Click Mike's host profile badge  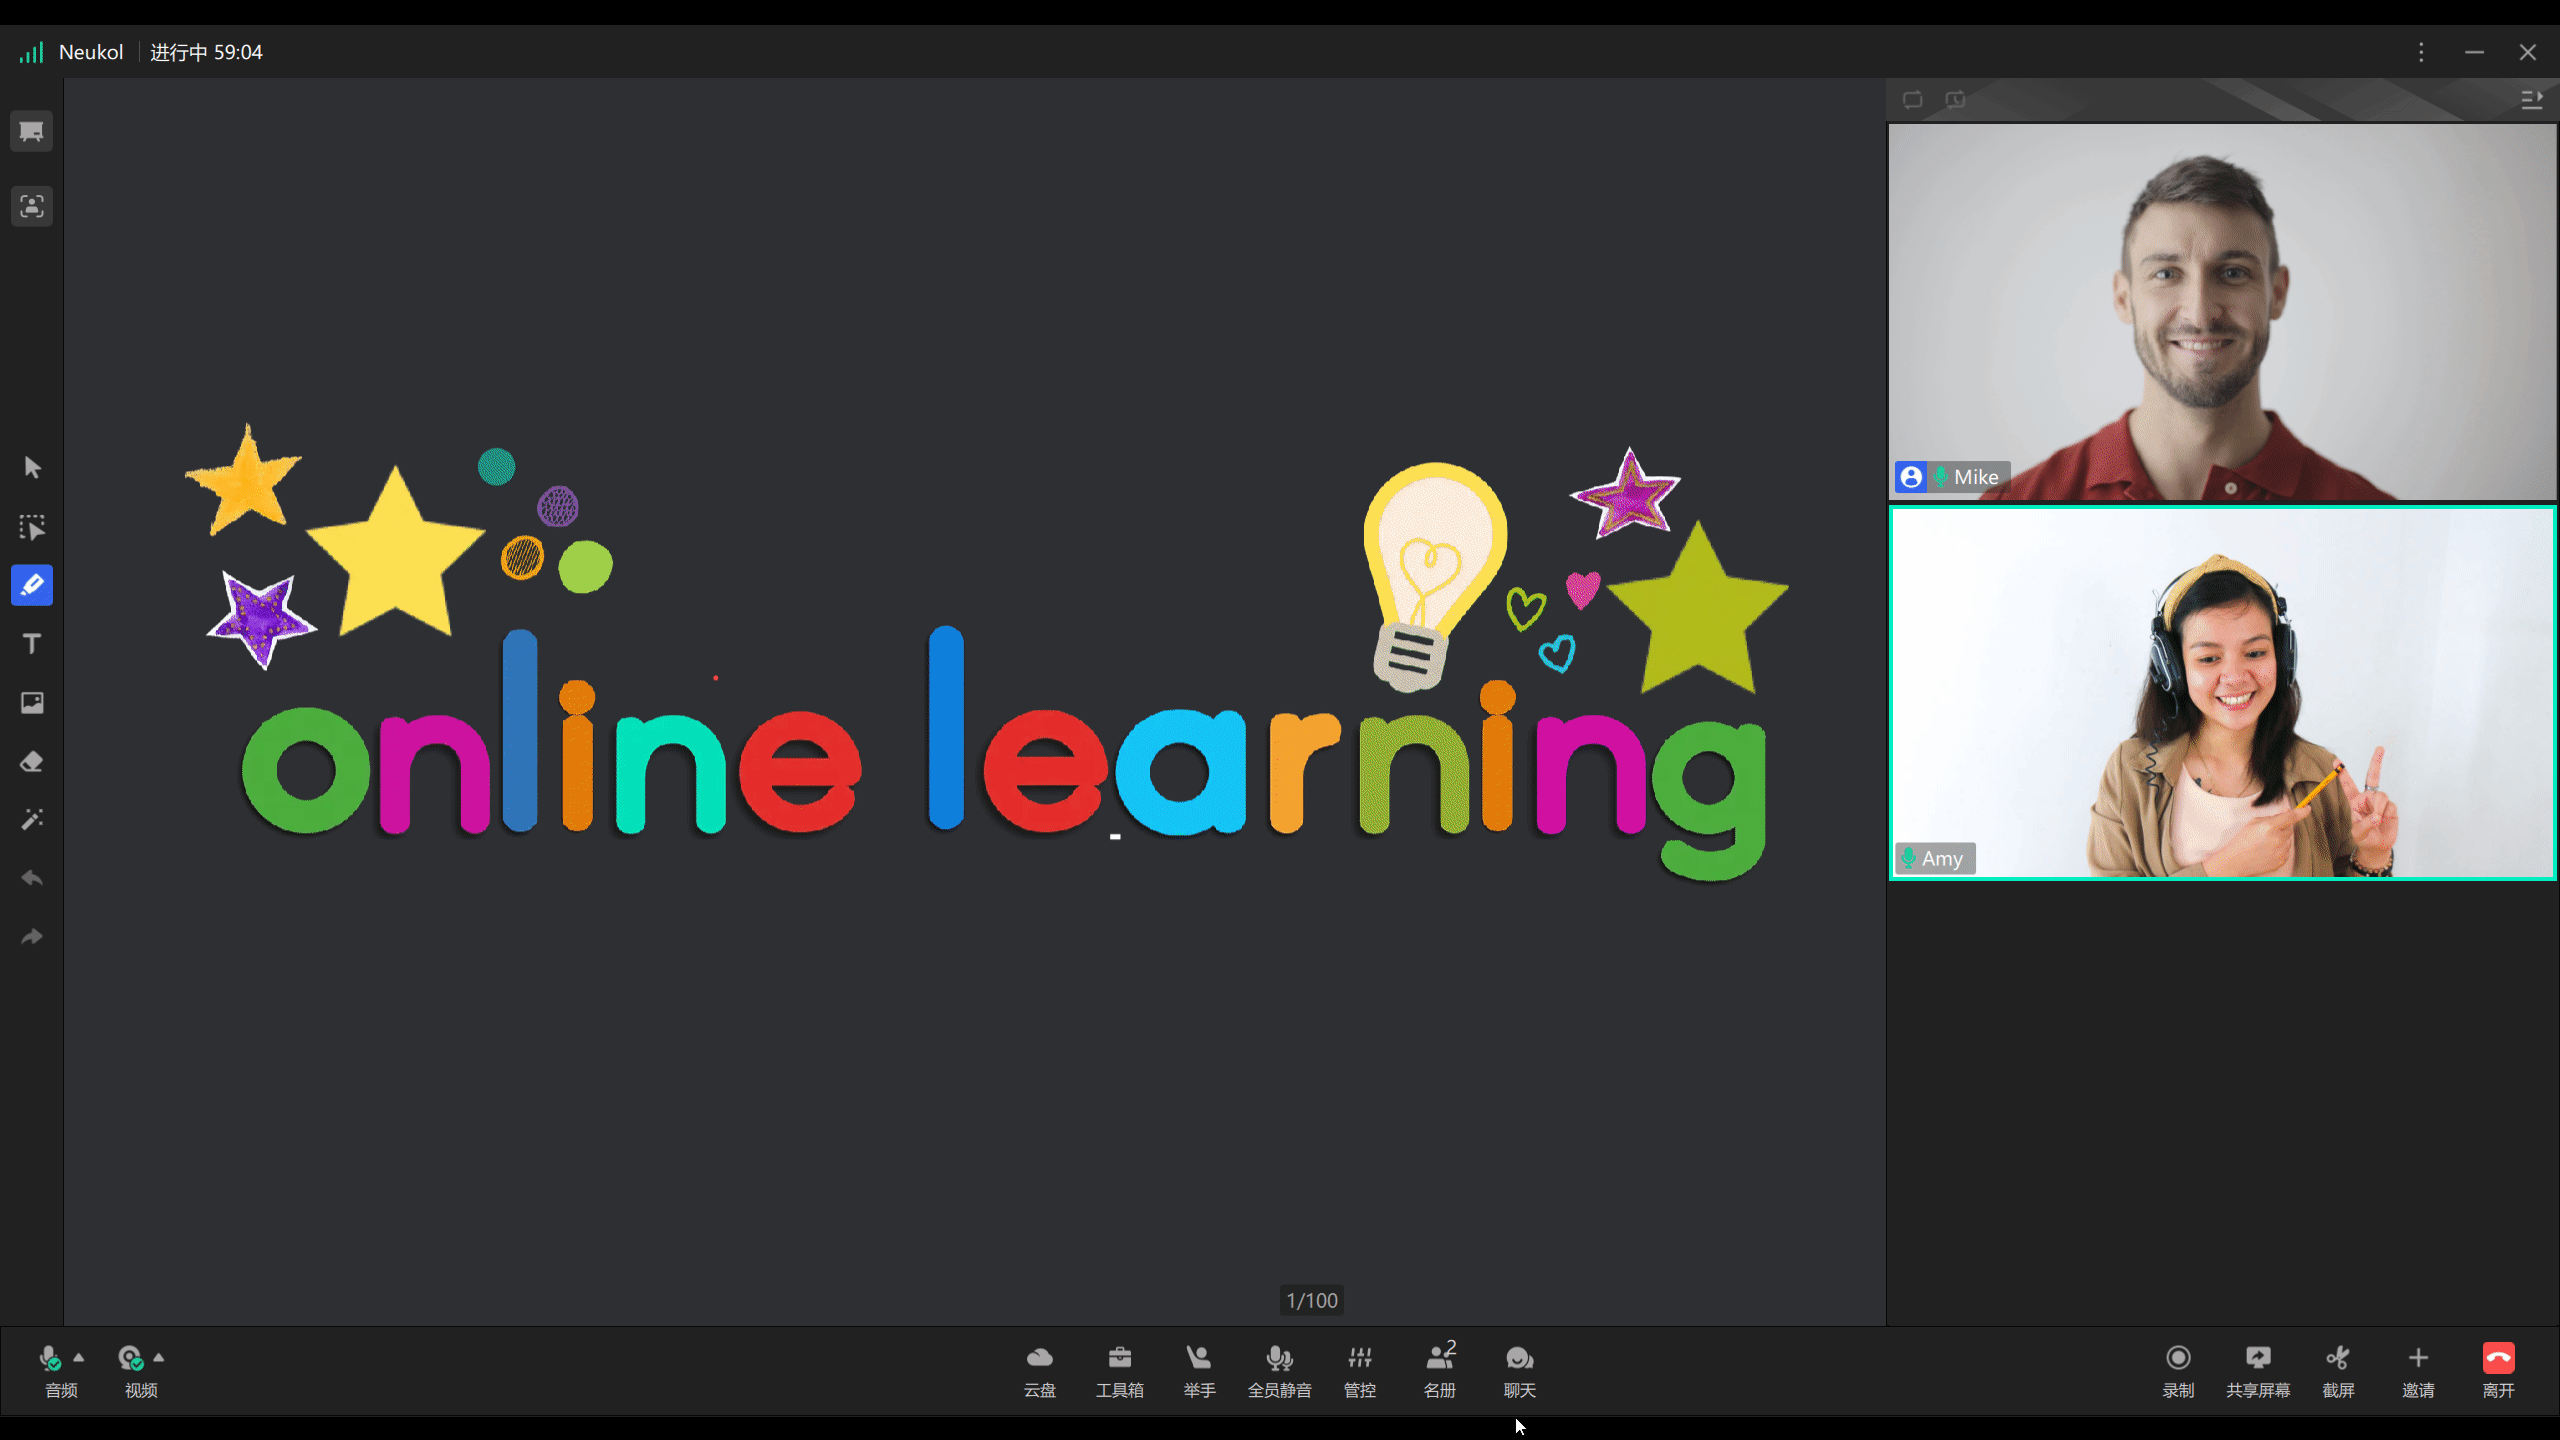1911,477
